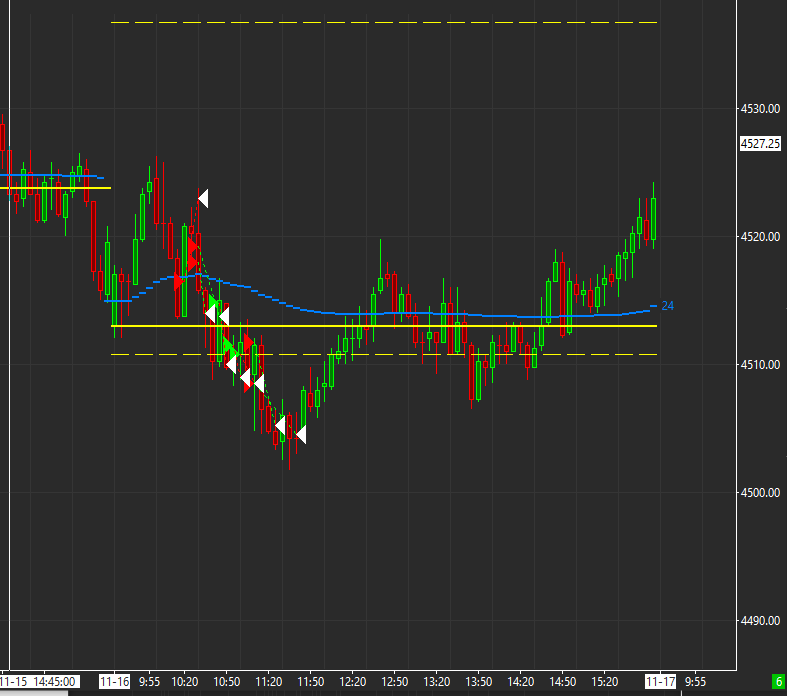Select the topmost white triangle trade marker
The height and width of the screenshot is (696, 787).
click(x=203, y=199)
